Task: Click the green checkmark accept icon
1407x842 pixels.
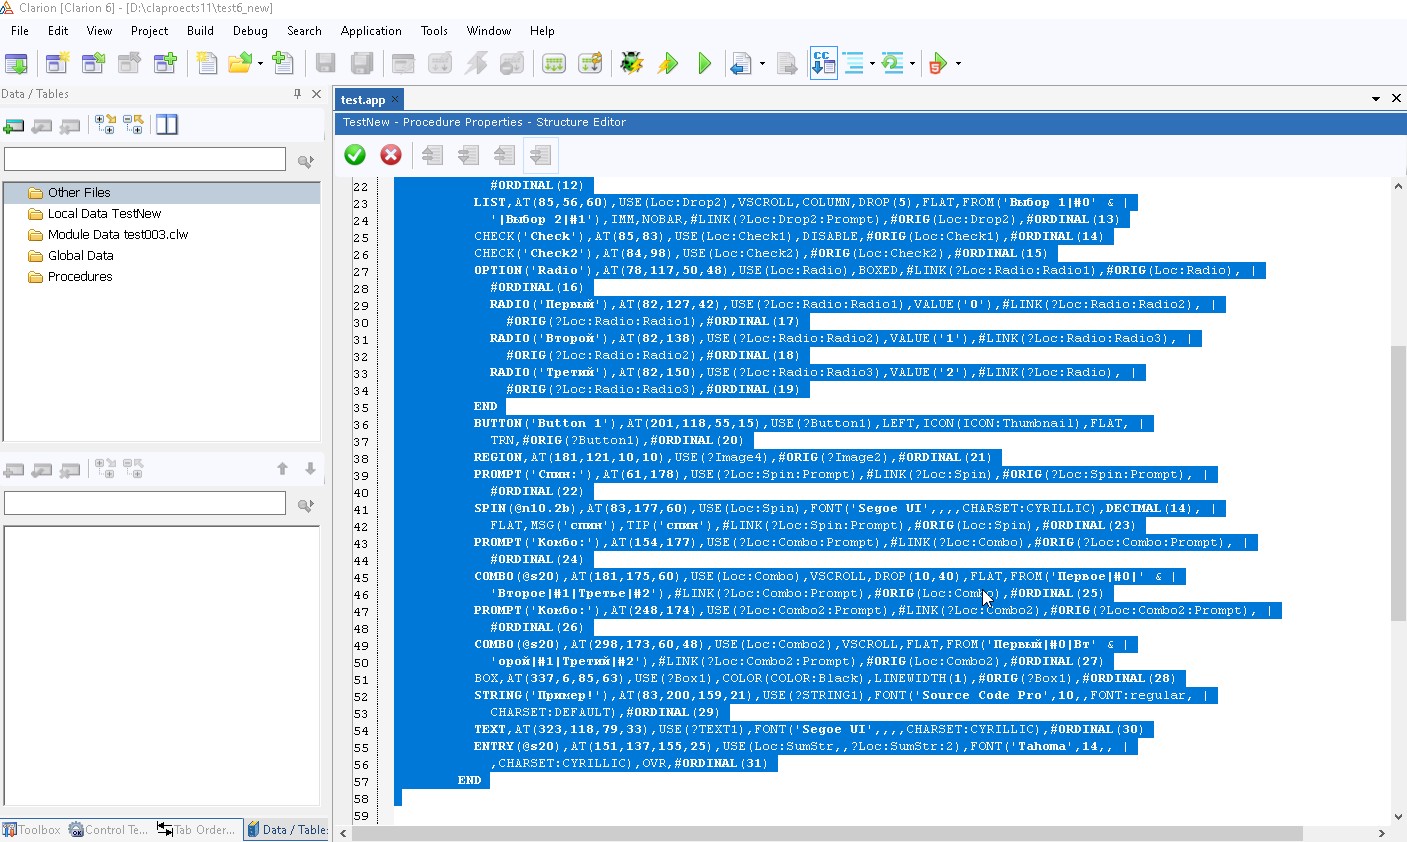Action: (355, 155)
